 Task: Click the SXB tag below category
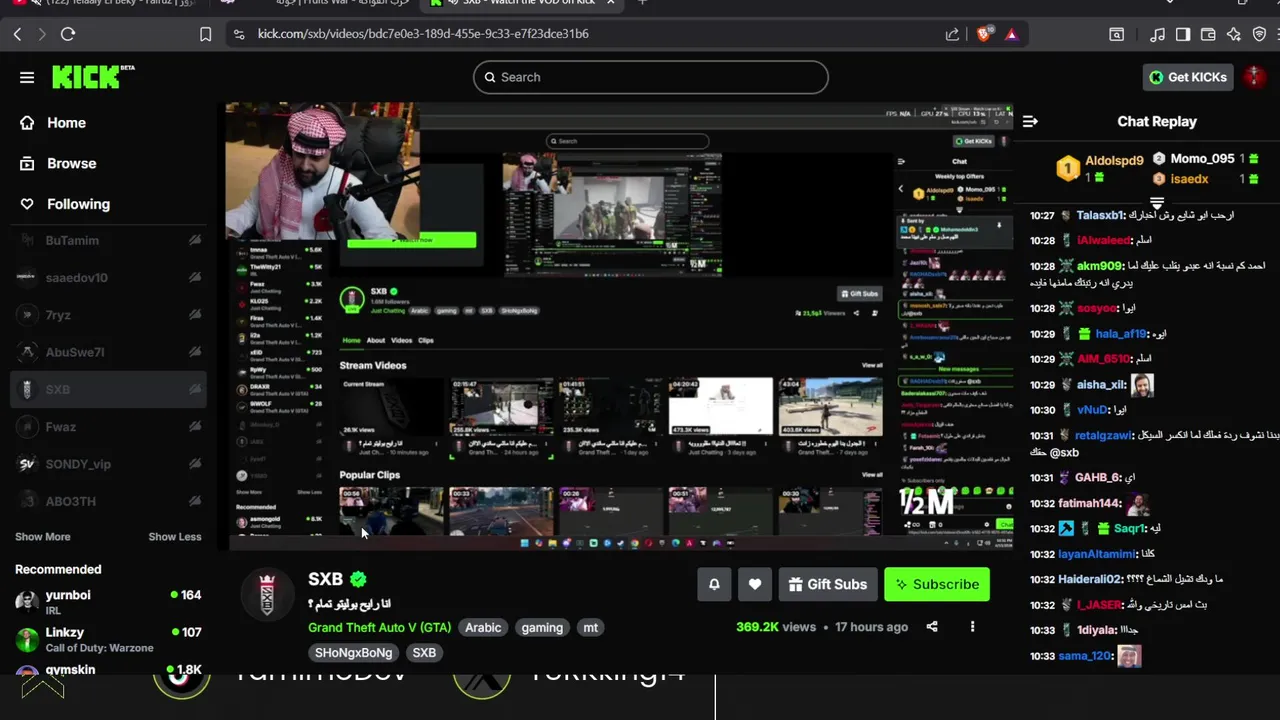point(424,653)
